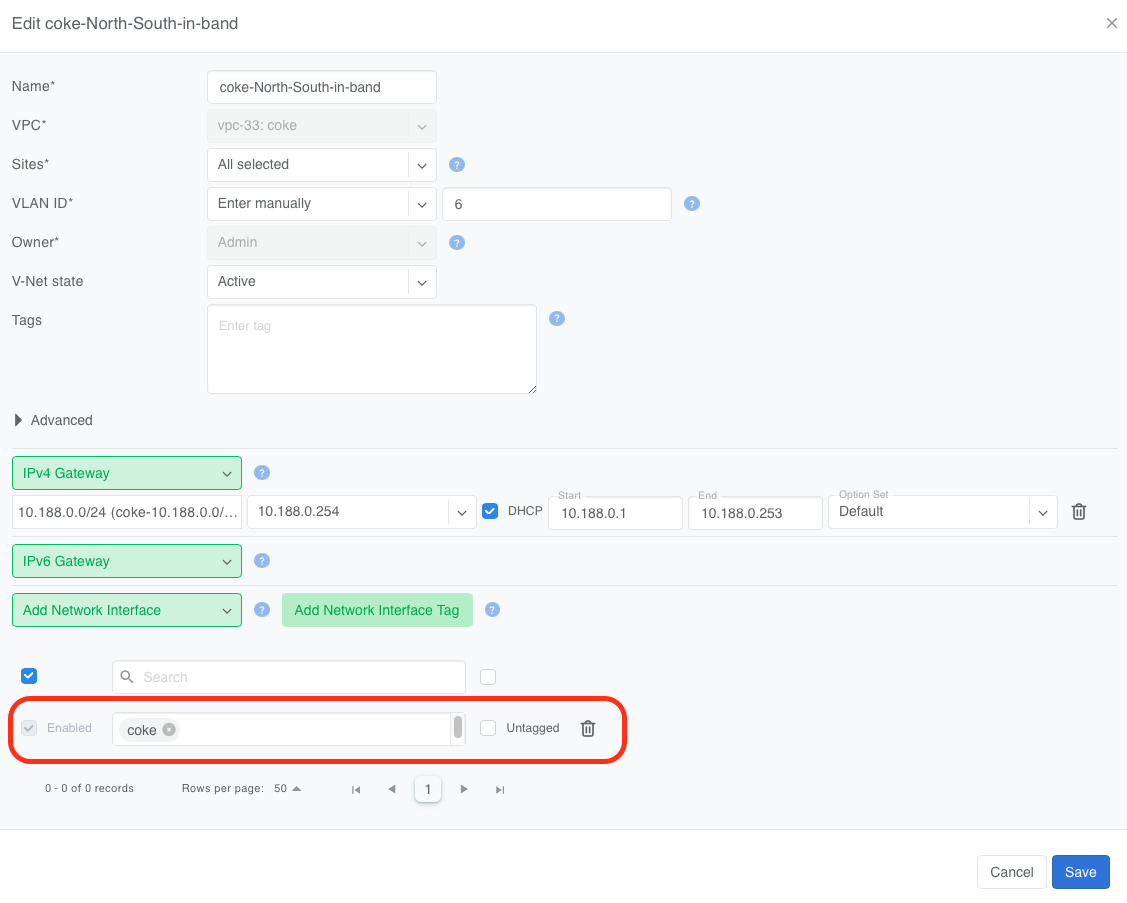Image resolution: width=1127 pixels, height=903 pixels.
Task: Expand the Advanced section
Action: pos(19,421)
